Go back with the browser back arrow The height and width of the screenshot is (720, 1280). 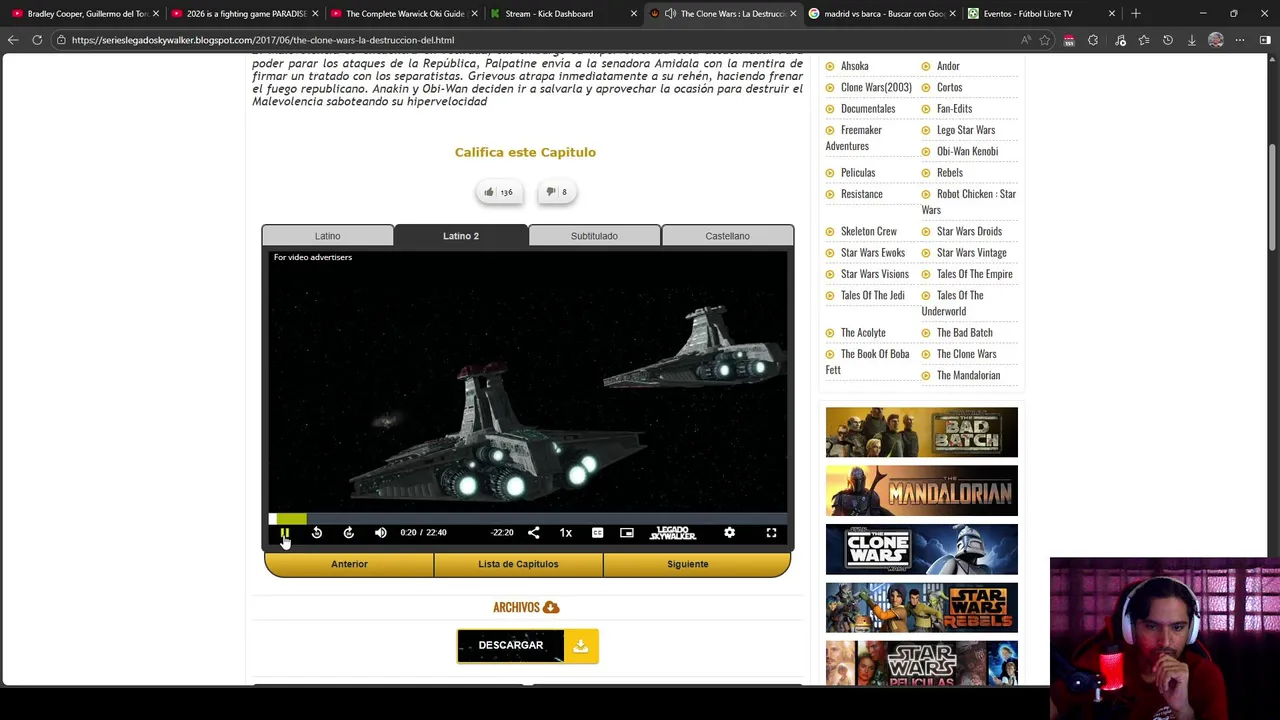13,40
